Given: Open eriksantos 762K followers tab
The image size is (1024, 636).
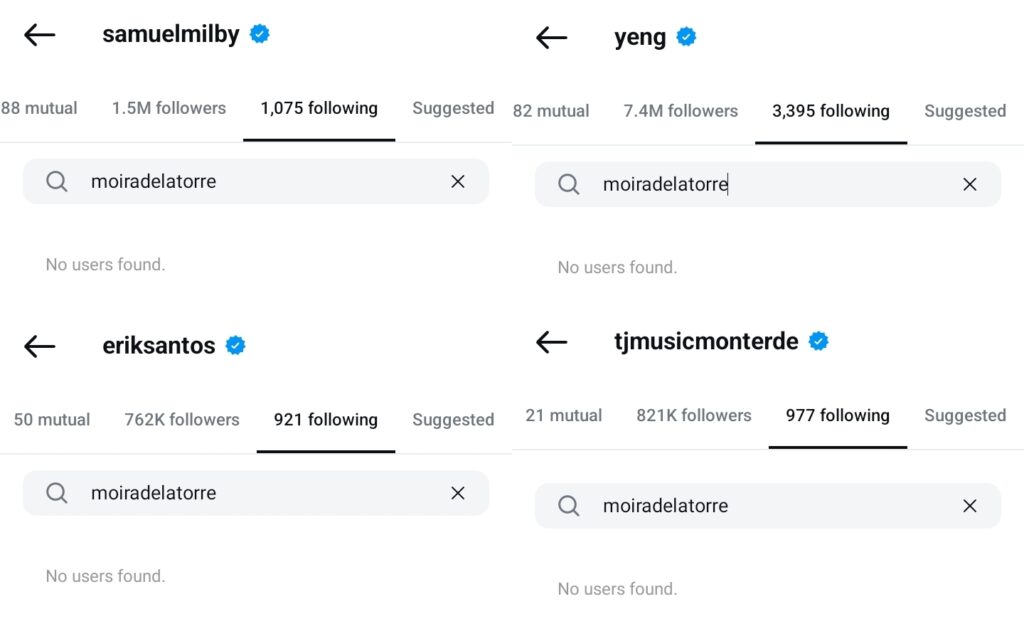Looking at the screenshot, I should click(x=182, y=420).
